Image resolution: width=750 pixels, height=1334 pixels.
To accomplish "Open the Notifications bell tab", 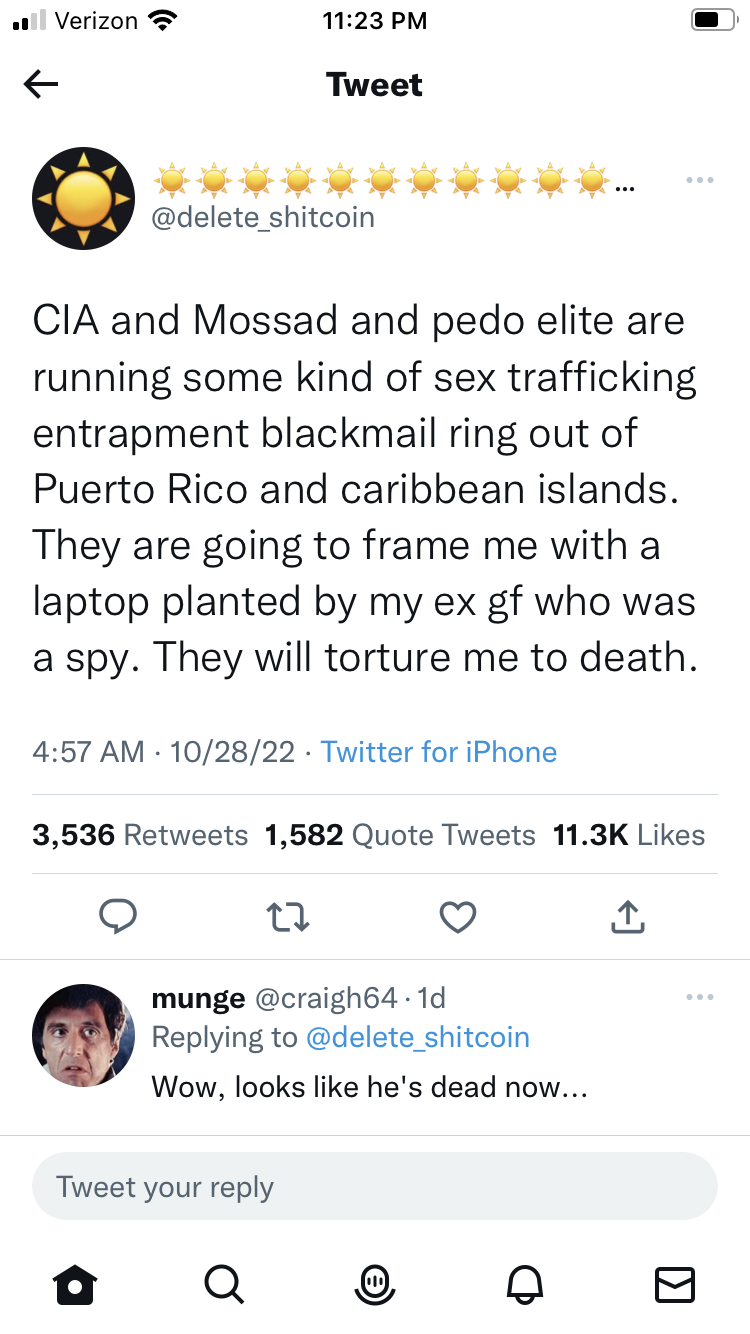I will [526, 1283].
